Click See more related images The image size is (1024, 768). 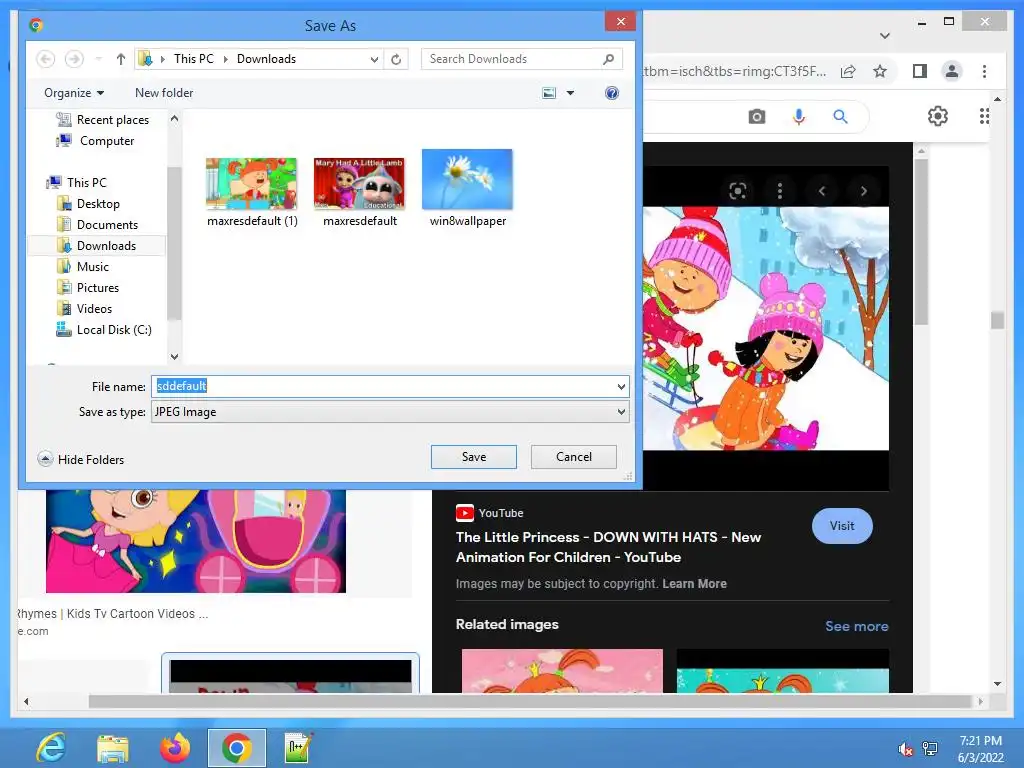tap(856, 626)
